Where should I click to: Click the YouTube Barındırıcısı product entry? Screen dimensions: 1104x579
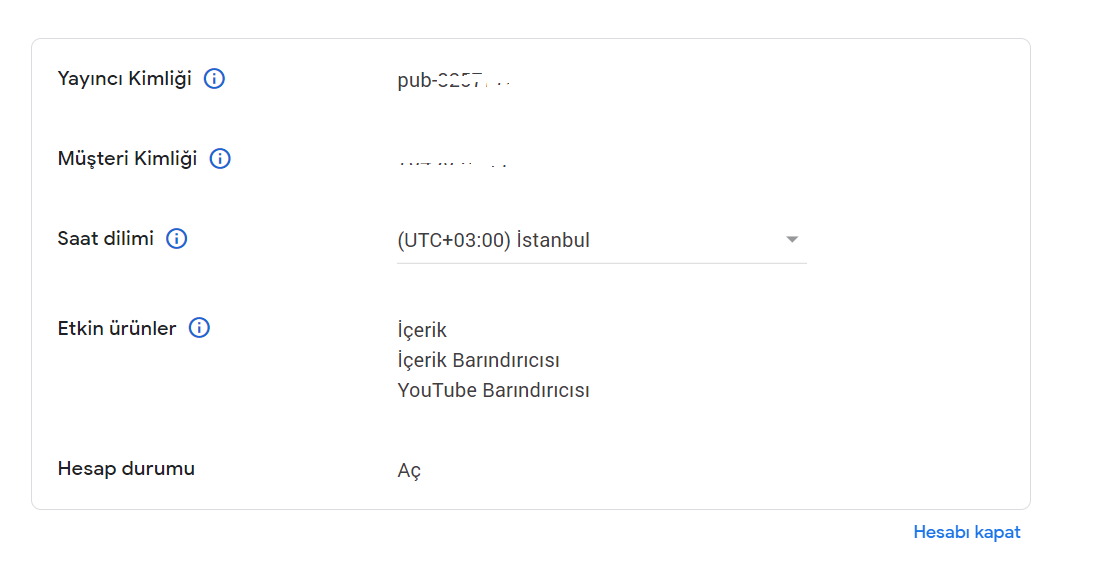[493, 390]
